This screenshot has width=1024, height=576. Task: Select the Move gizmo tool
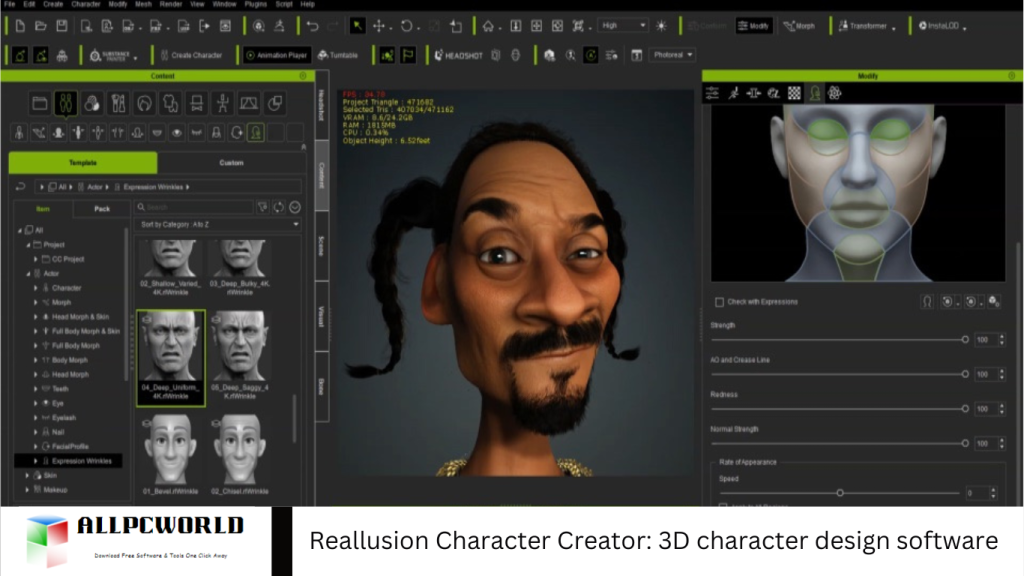tap(379, 26)
